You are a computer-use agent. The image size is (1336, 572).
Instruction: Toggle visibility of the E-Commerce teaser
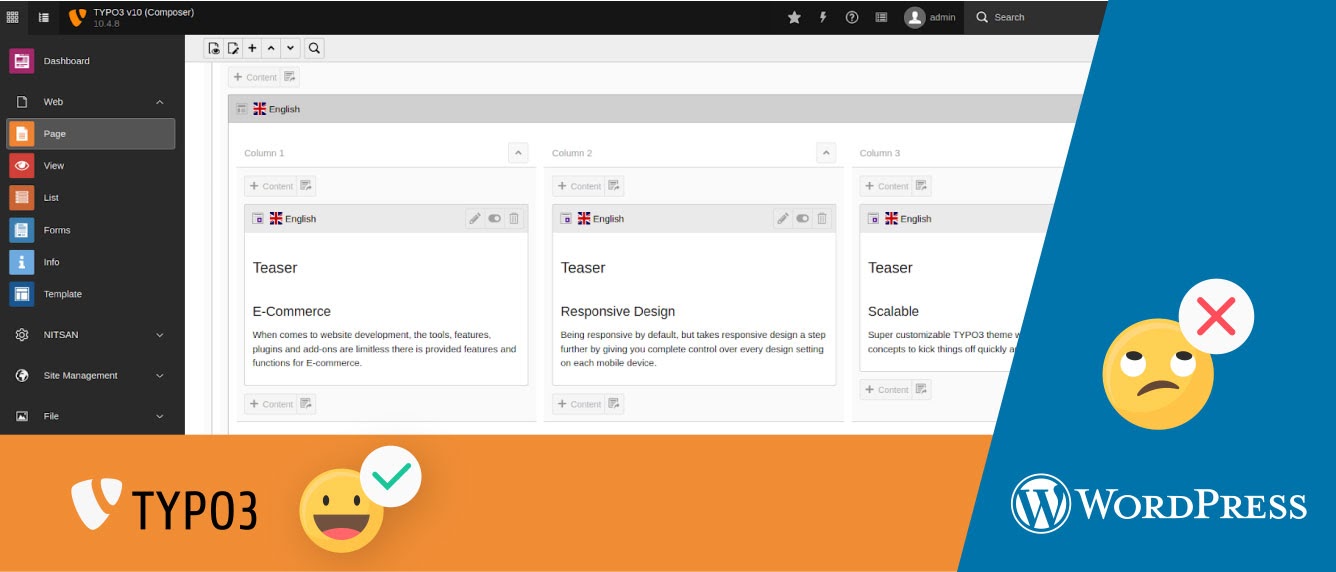(495, 218)
